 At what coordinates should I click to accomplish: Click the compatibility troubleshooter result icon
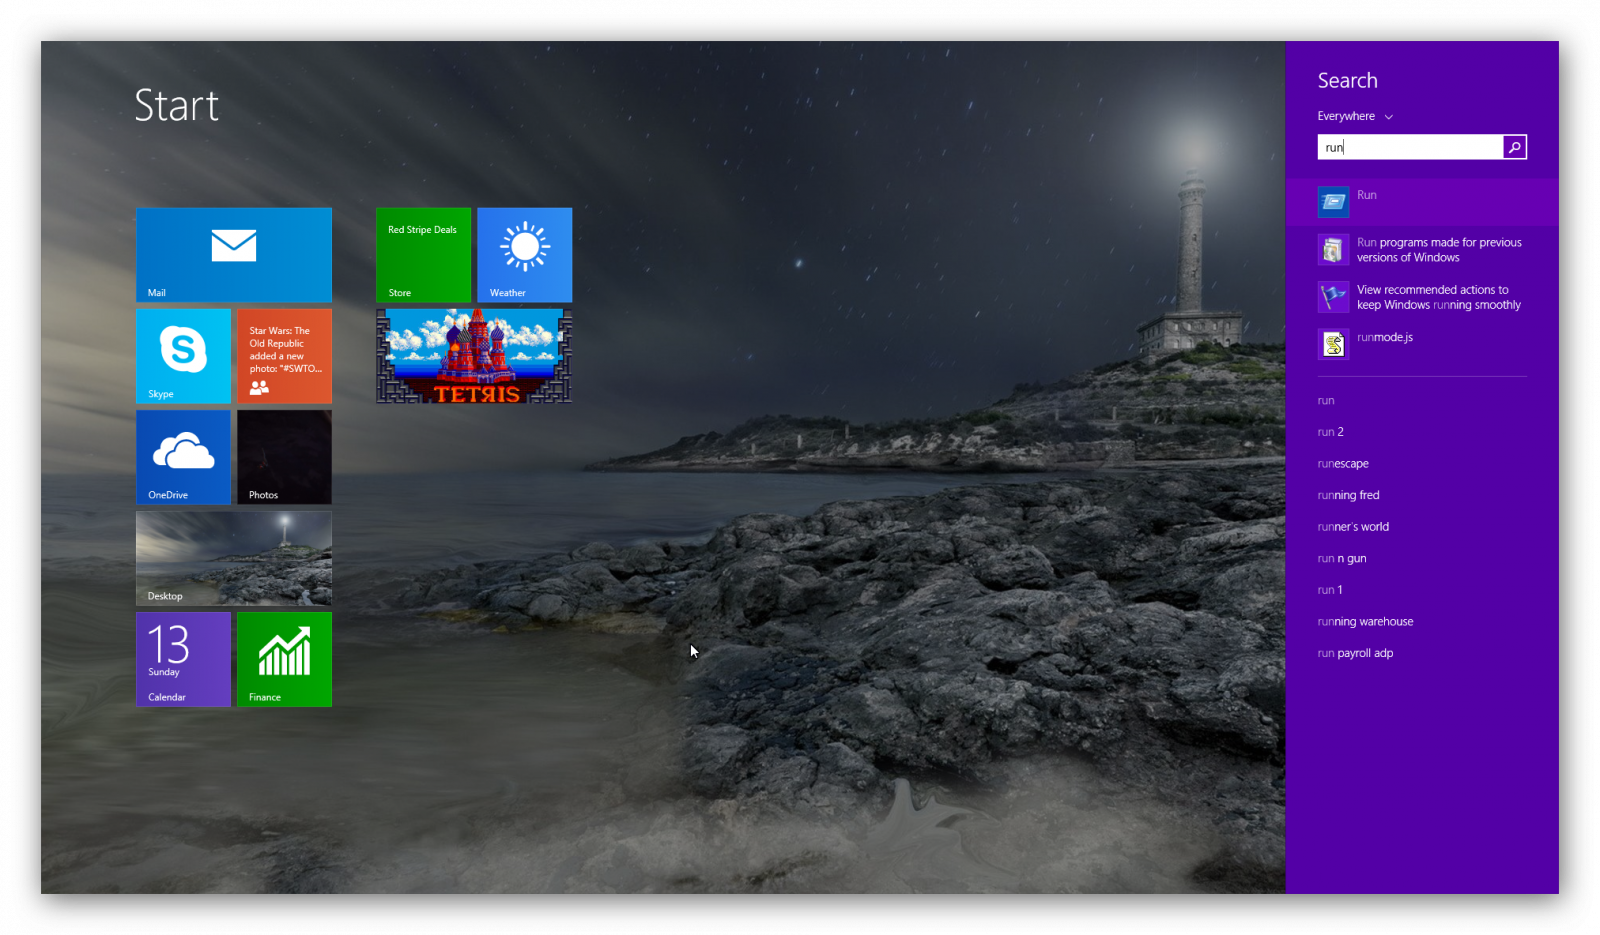[1333, 250]
